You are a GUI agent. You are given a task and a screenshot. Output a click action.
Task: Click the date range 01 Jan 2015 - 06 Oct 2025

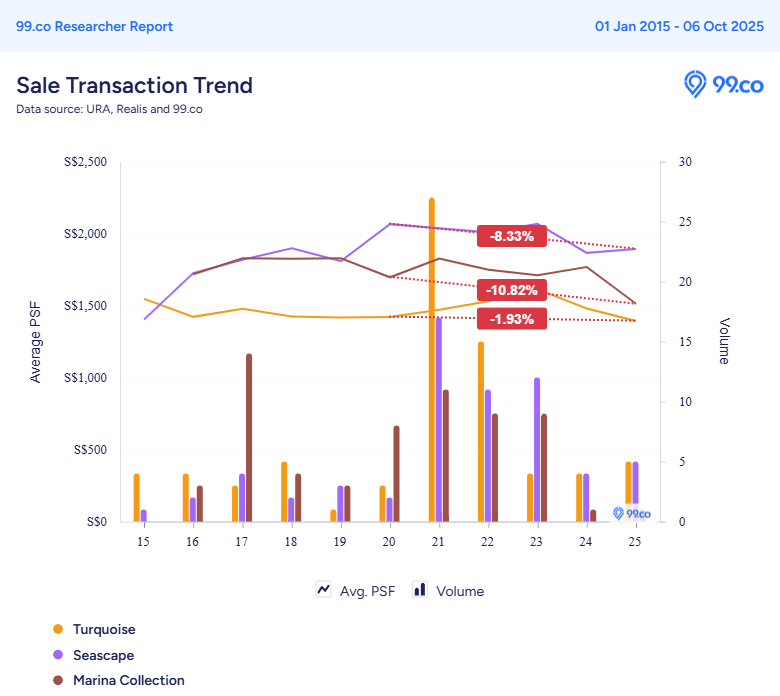tap(679, 26)
